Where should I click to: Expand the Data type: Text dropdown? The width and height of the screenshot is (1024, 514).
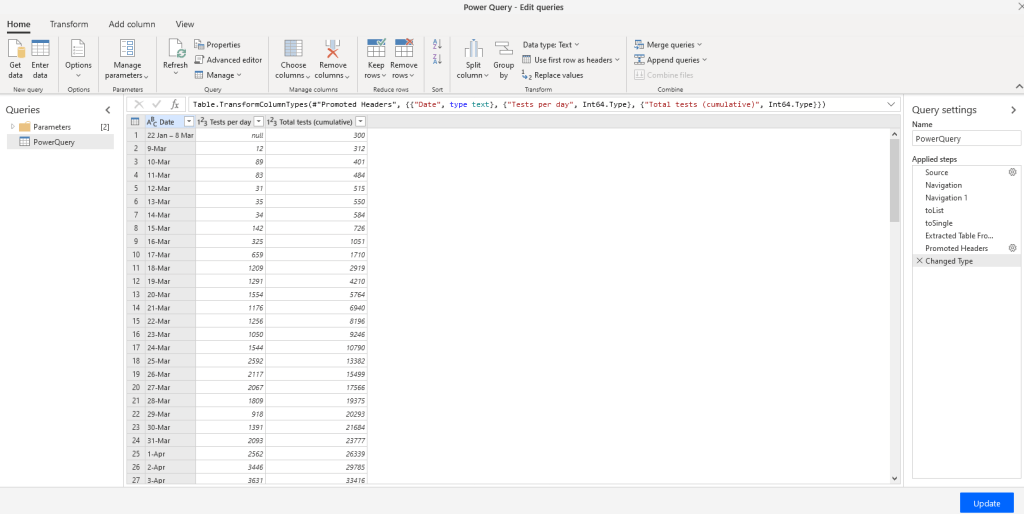tap(551, 45)
